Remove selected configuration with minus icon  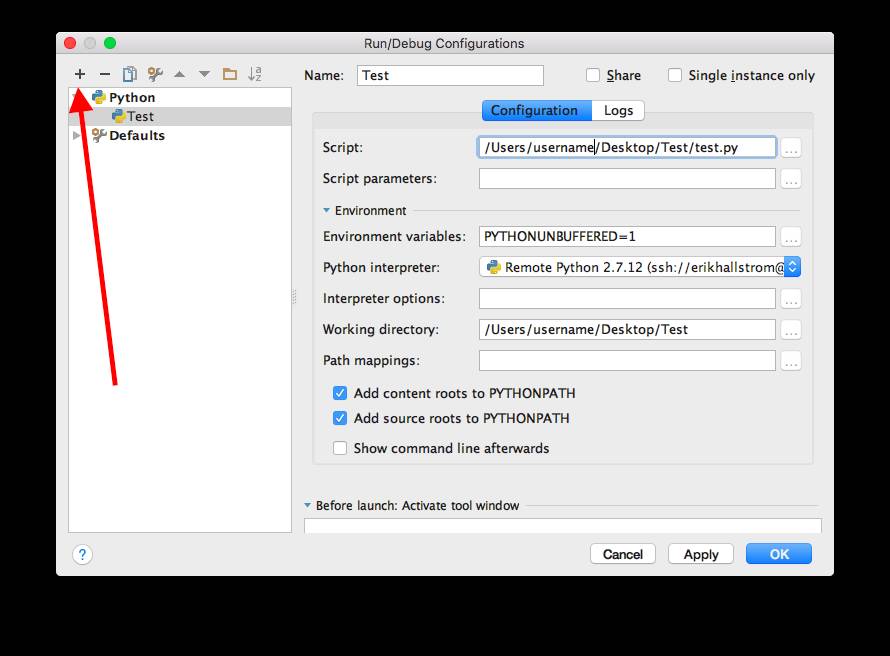pos(105,74)
